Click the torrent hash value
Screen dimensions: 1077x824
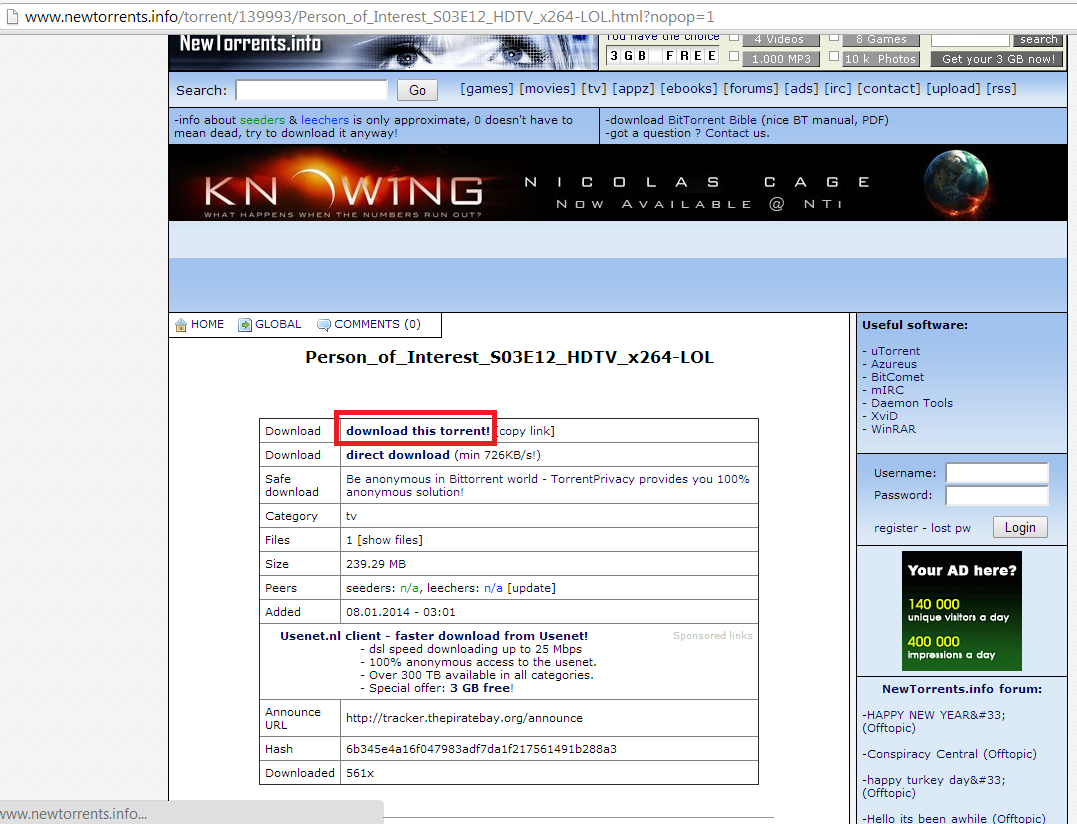pos(481,749)
